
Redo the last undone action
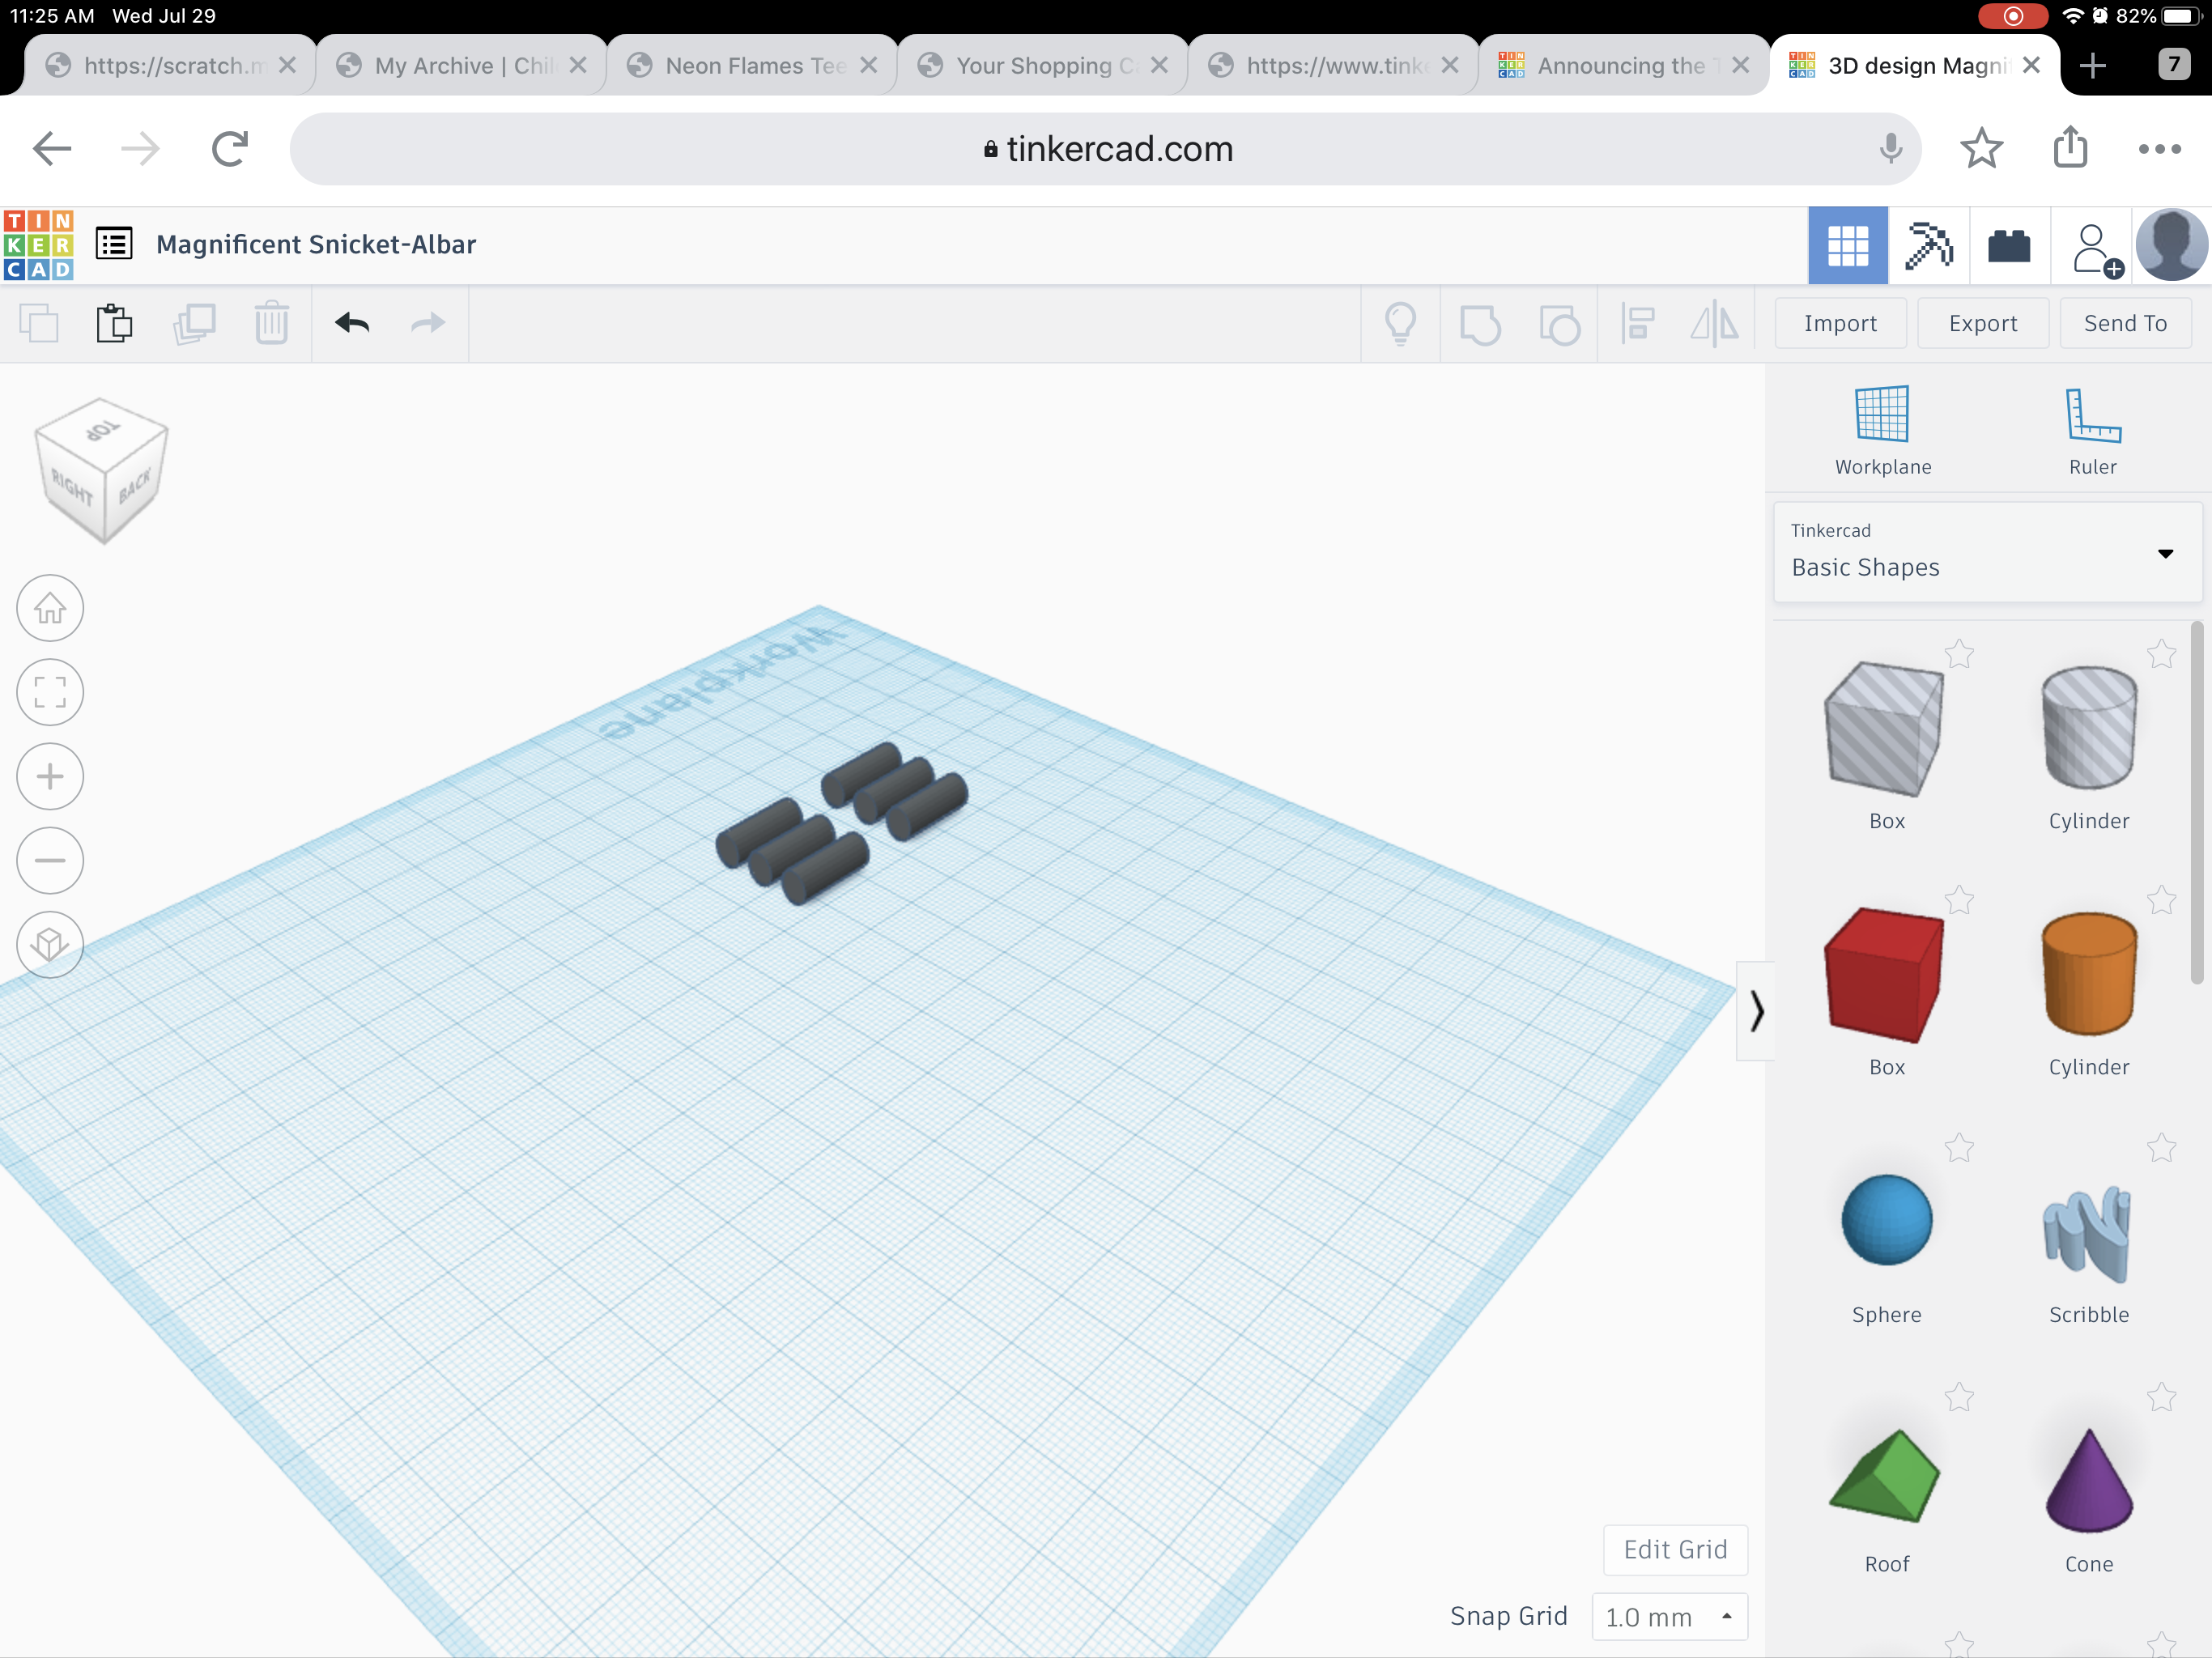428,323
